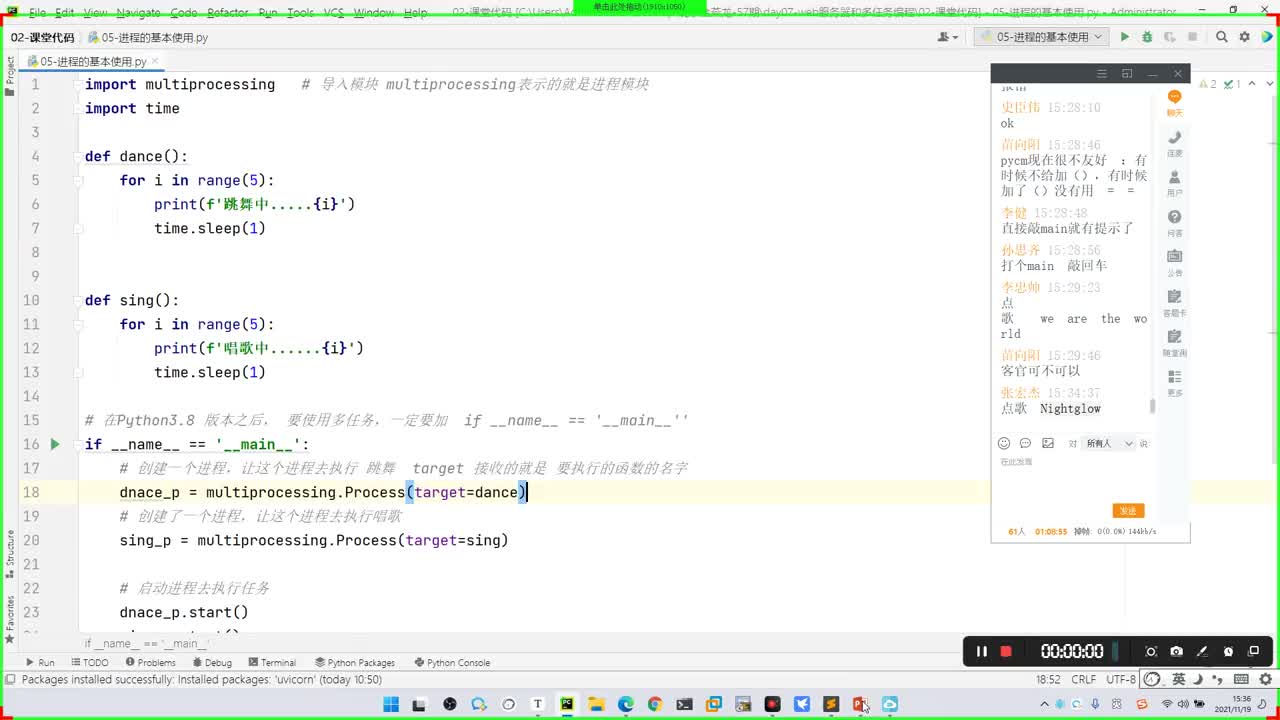
Task: Send the chat message with 发送 button
Action: pos(1128,510)
